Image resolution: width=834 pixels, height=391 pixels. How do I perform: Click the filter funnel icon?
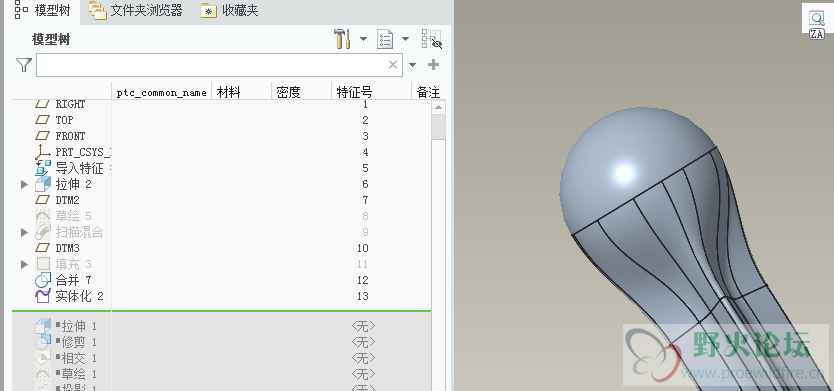point(24,65)
